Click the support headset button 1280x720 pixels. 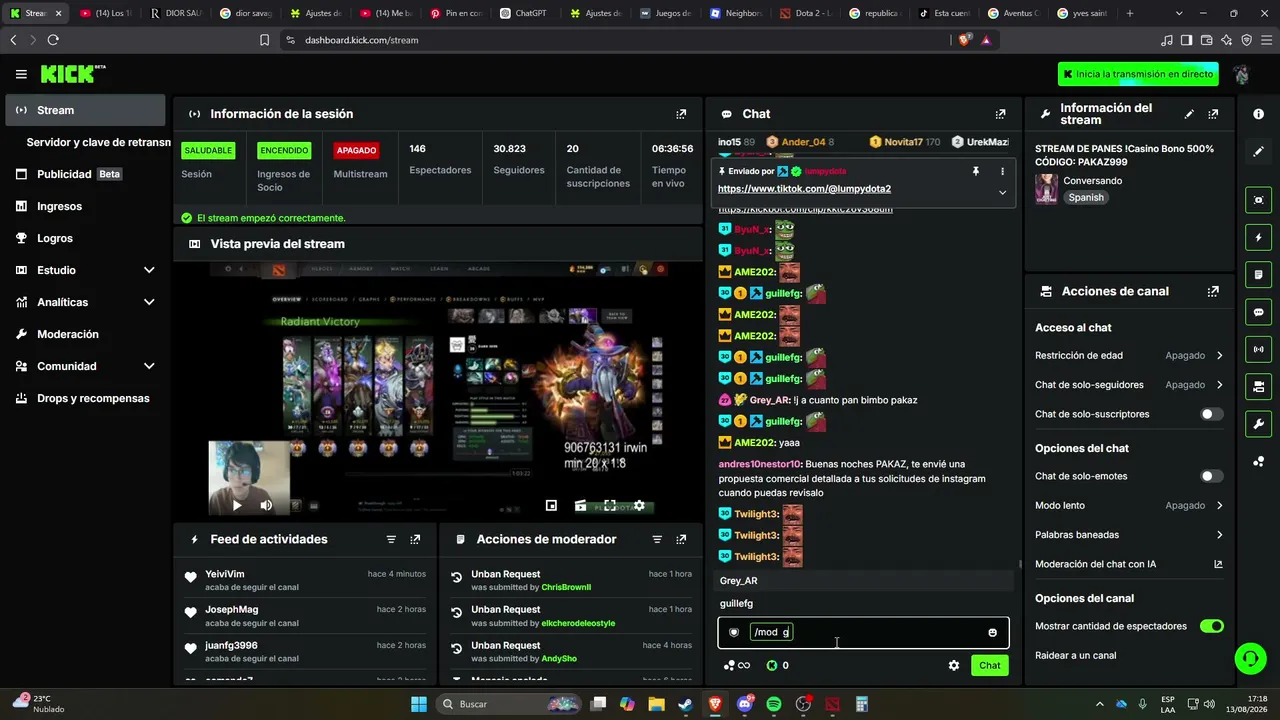[x=1250, y=658]
